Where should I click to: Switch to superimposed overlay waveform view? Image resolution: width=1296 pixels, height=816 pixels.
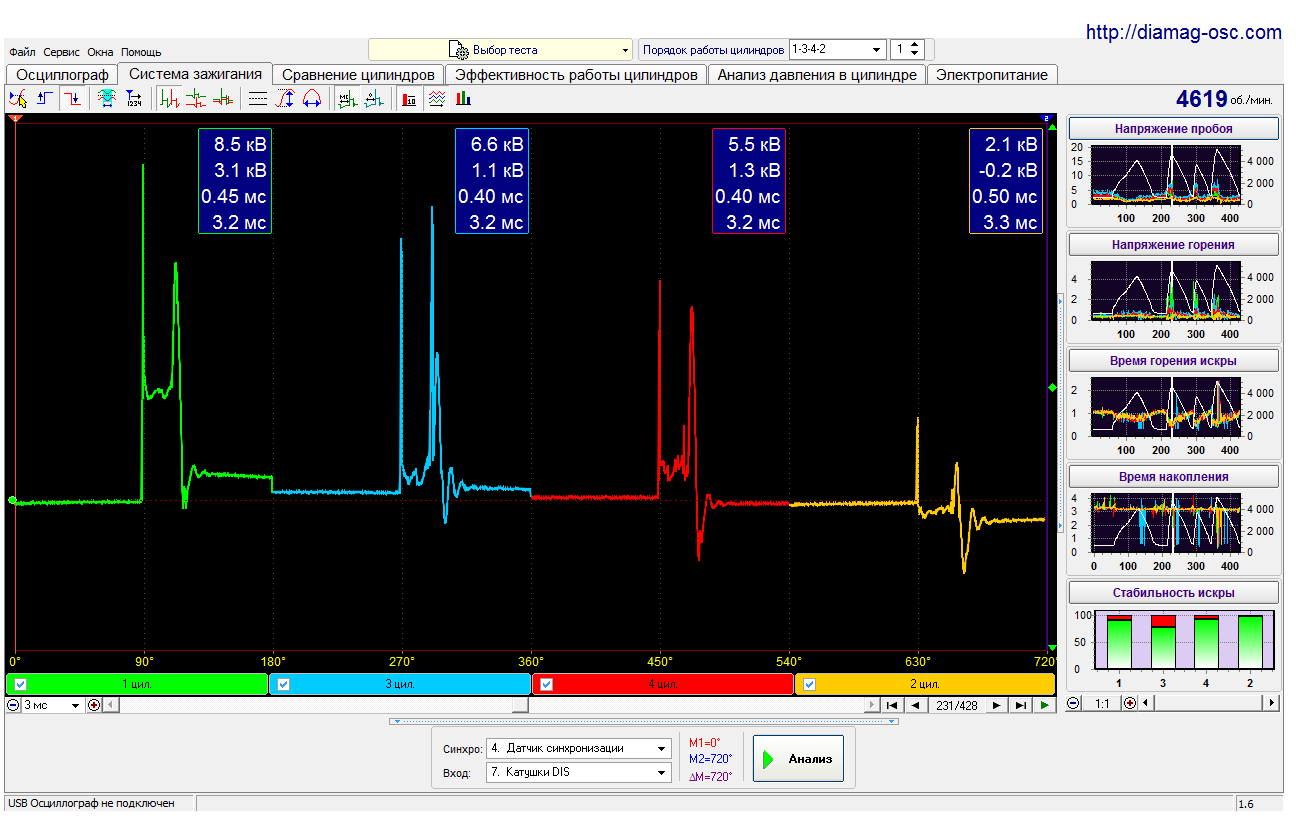click(x=224, y=98)
